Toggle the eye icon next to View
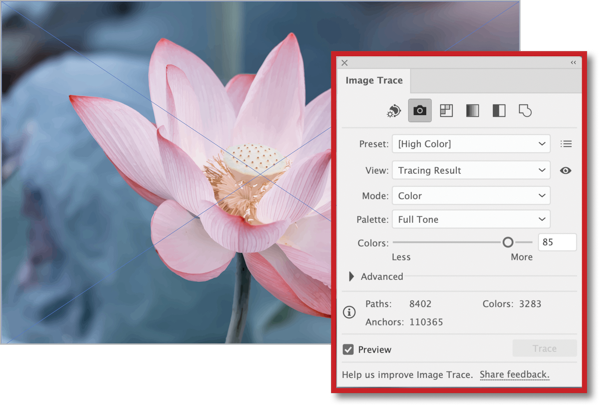Image resolution: width=600 pixels, height=406 pixels. [566, 171]
